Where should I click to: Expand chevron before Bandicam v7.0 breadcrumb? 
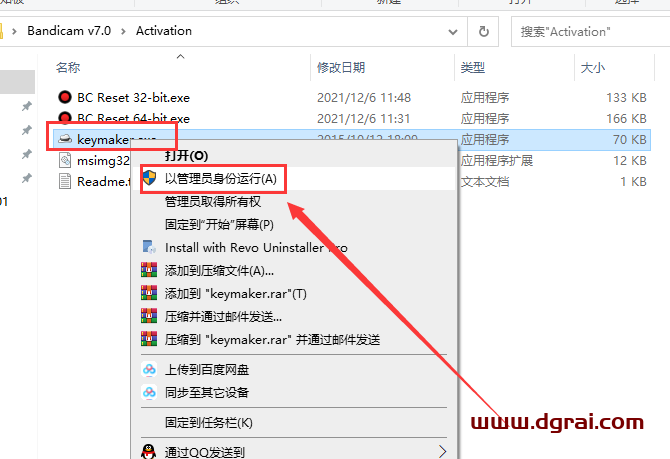[14, 31]
